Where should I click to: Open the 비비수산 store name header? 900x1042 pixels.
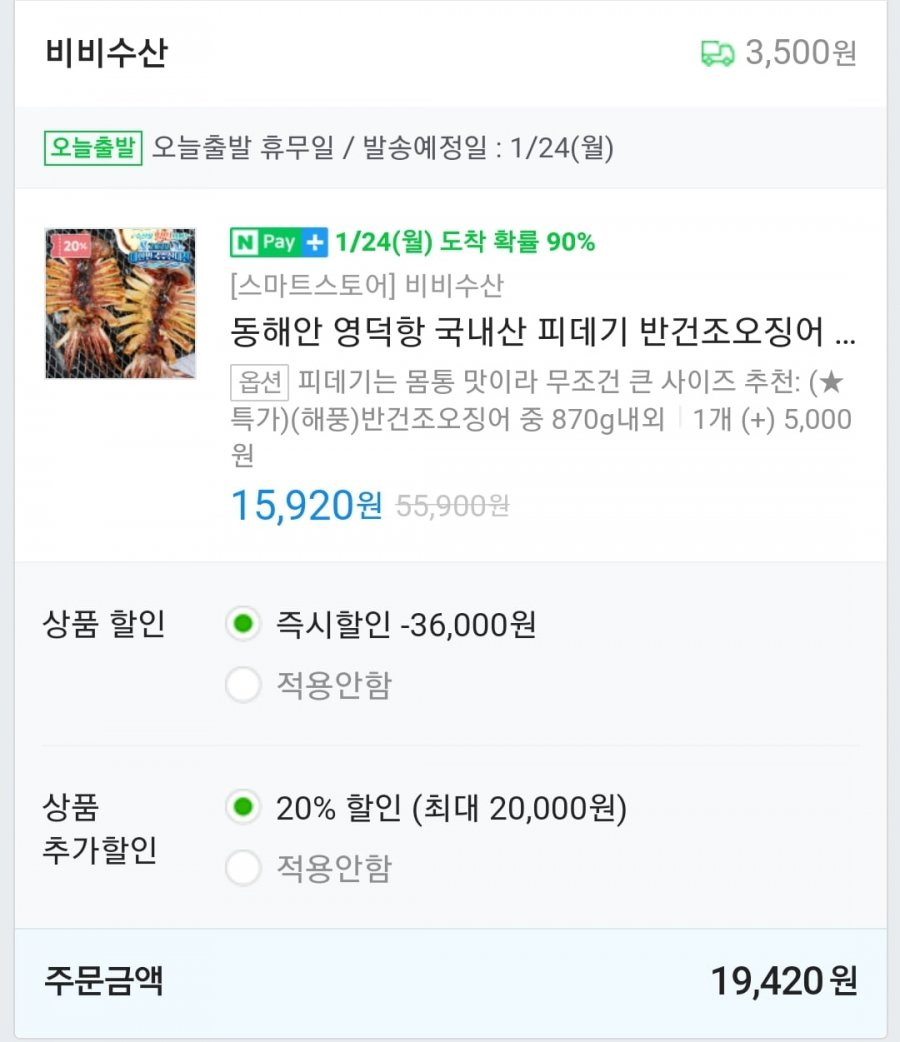106,52
